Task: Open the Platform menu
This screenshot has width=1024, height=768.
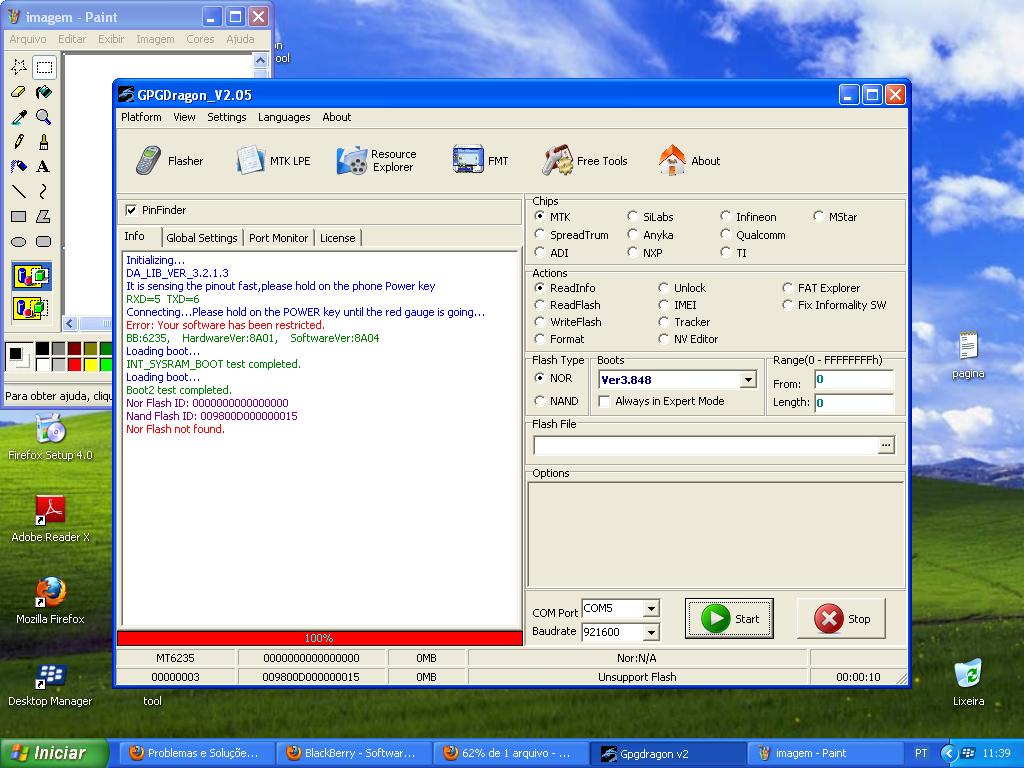Action: [141, 117]
